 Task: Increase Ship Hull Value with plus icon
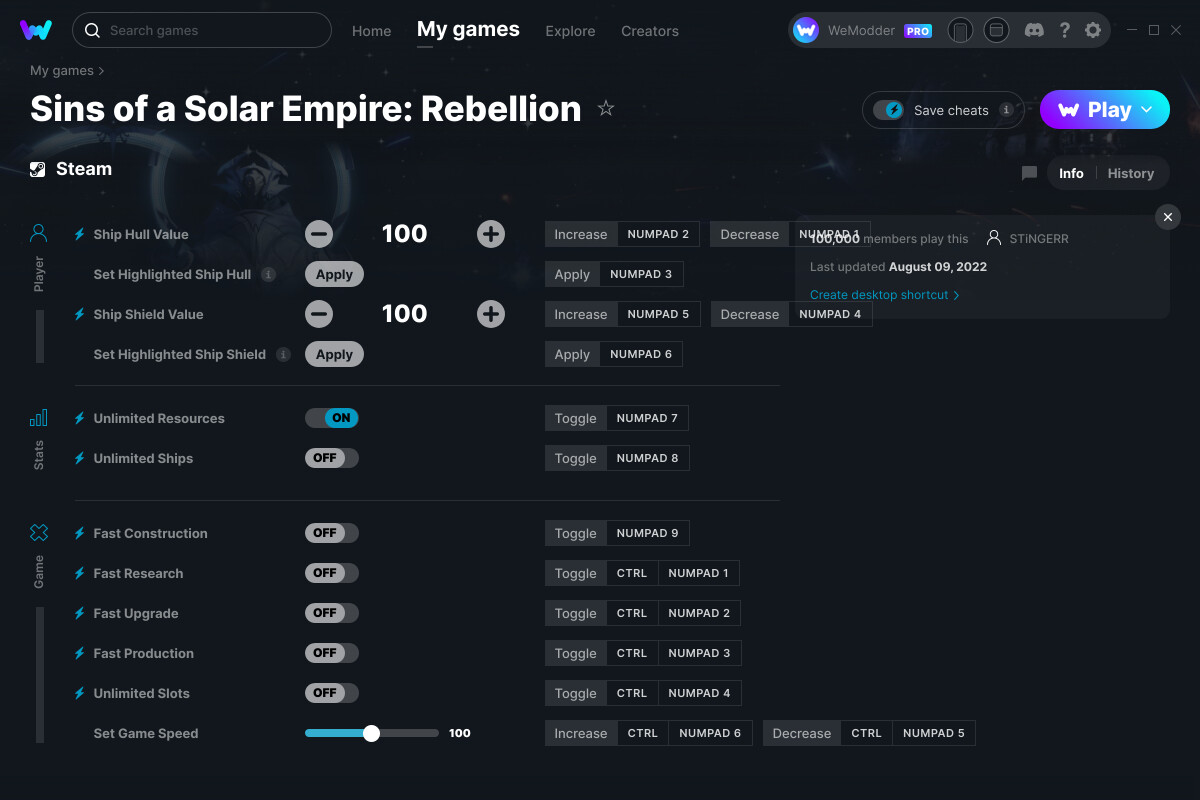490,234
